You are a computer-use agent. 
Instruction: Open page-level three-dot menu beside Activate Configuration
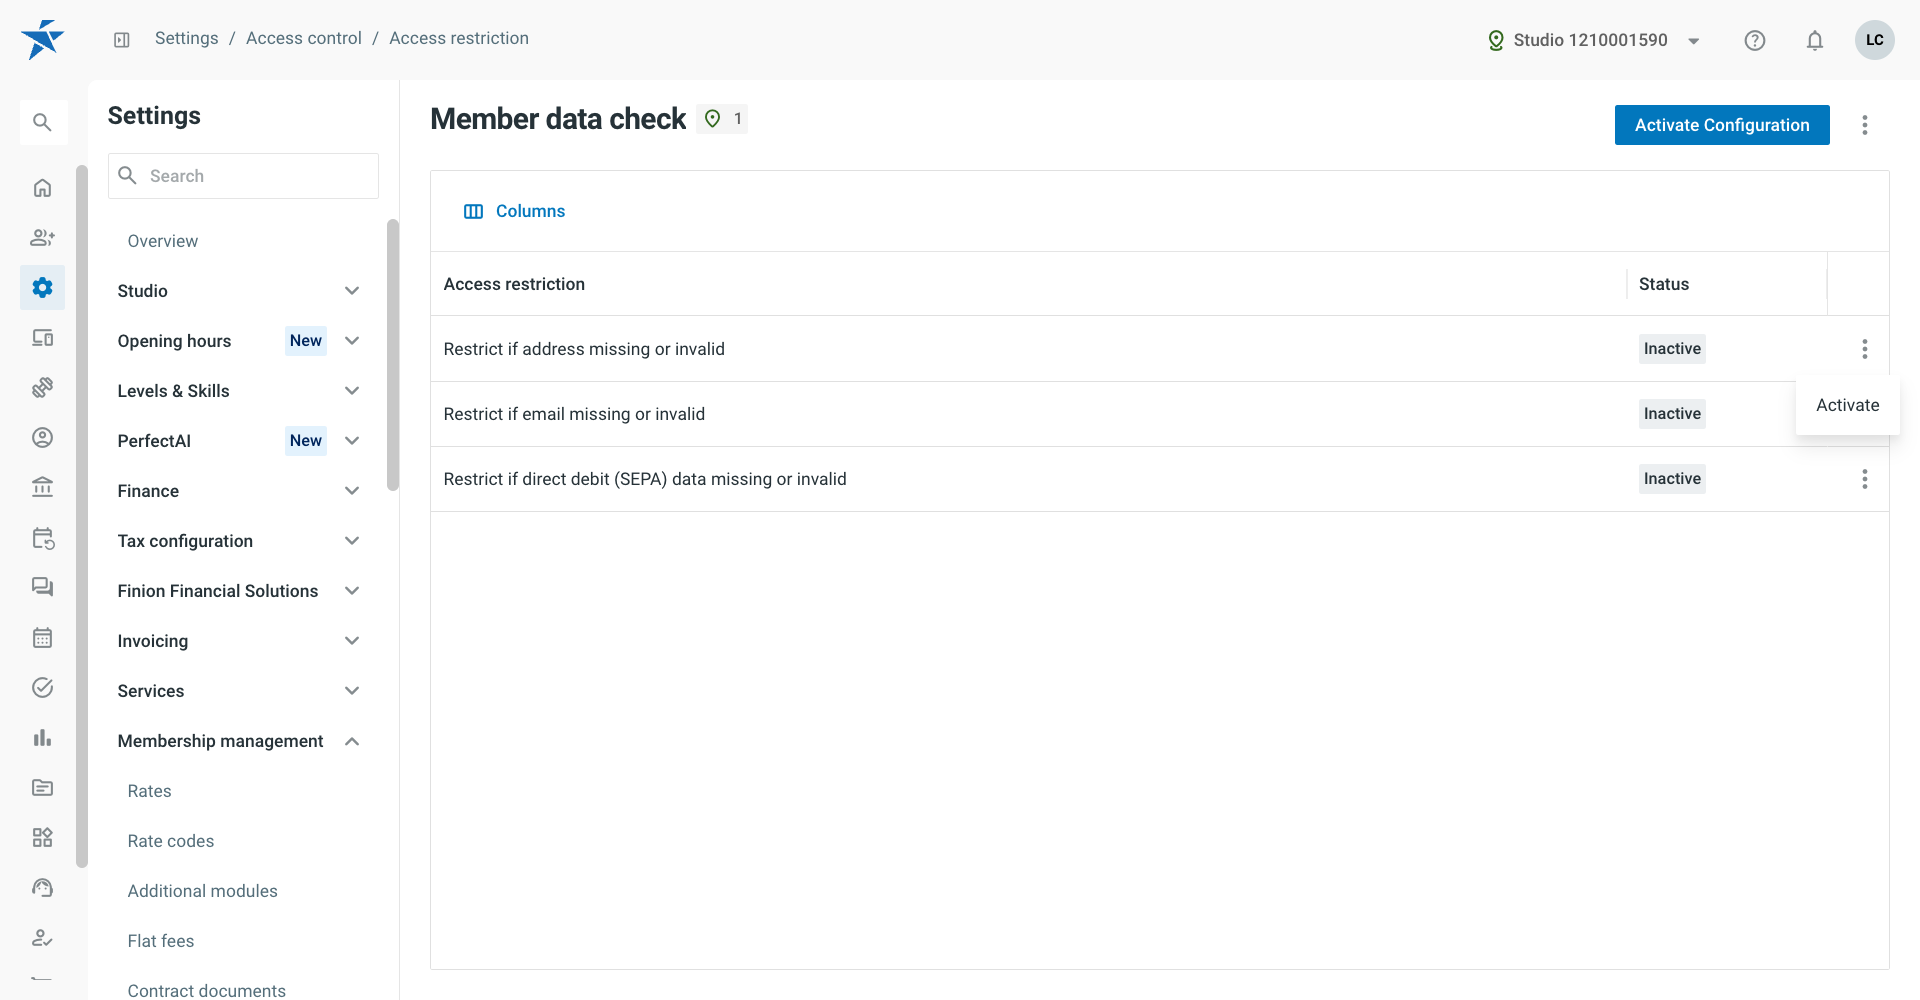click(1865, 125)
